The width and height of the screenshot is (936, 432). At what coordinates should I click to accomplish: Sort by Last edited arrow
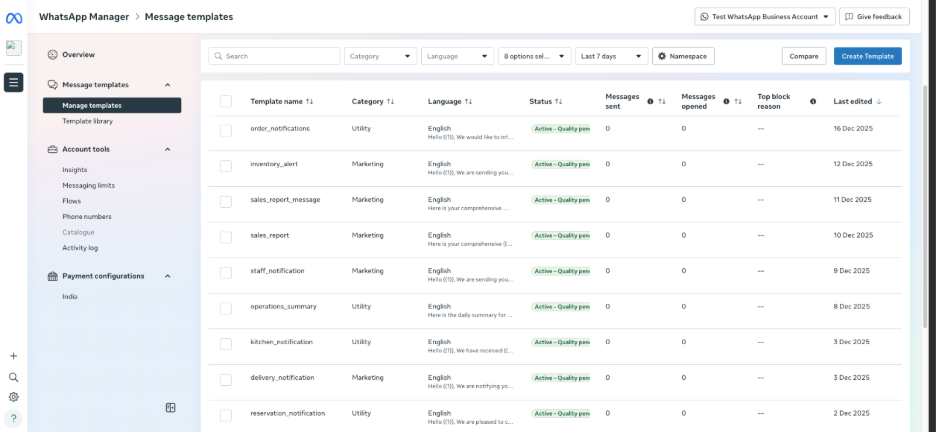tap(879, 101)
